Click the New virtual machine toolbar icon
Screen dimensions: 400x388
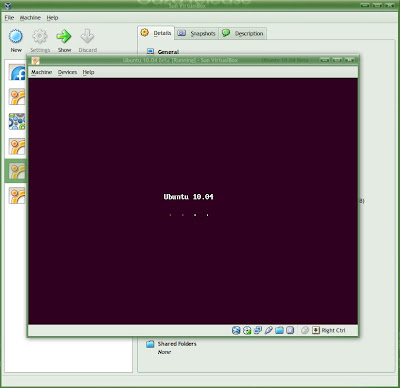[16, 37]
